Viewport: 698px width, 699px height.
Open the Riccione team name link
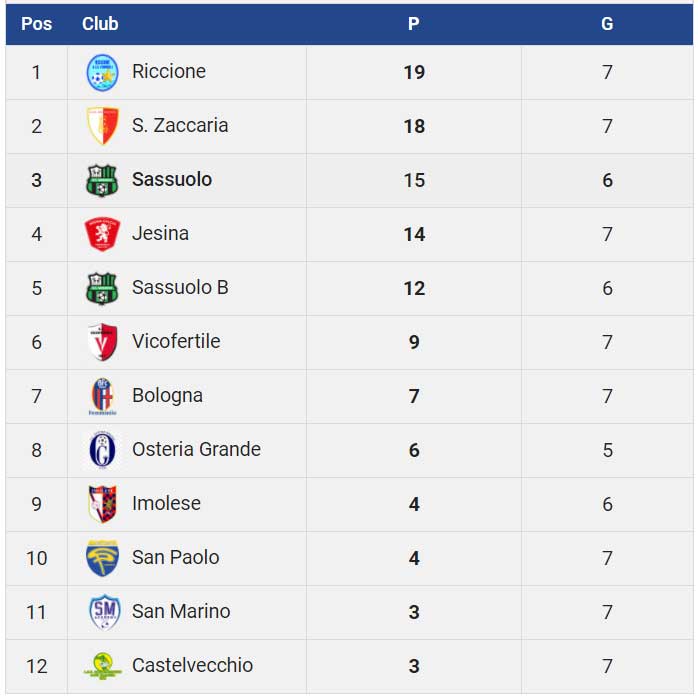coord(169,72)
